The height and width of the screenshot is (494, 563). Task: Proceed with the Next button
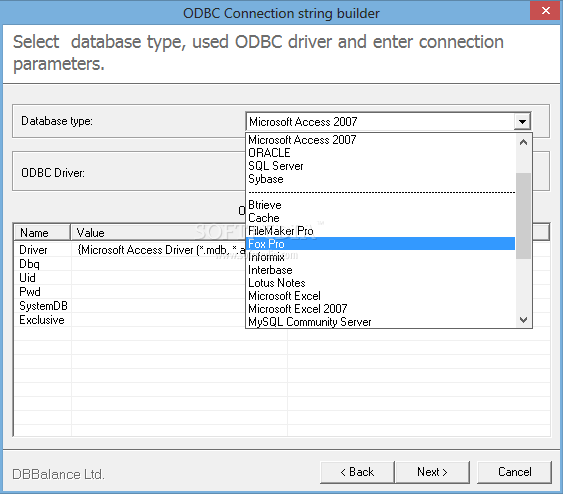[432, 472]
